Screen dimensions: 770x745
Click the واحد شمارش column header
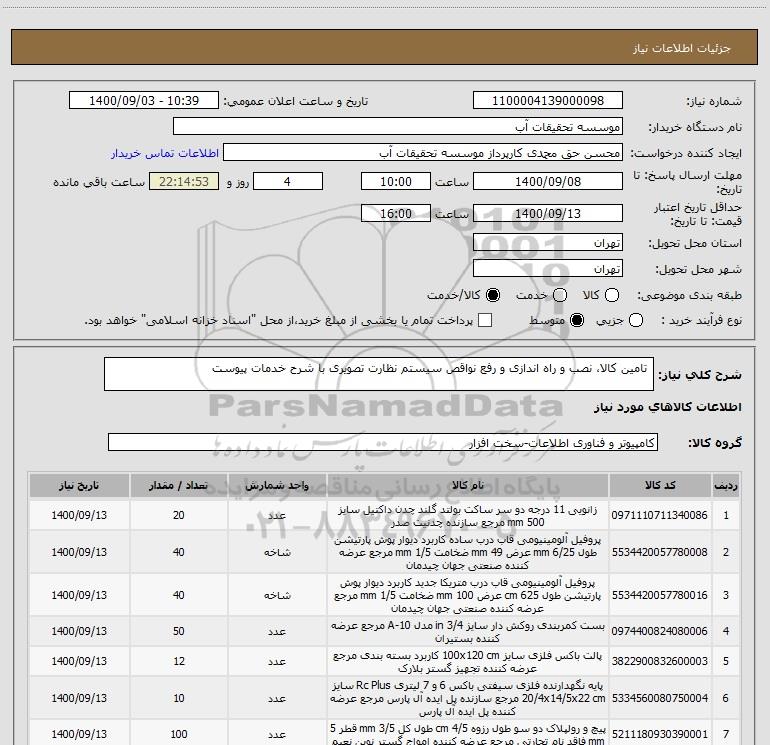[277, 485]
